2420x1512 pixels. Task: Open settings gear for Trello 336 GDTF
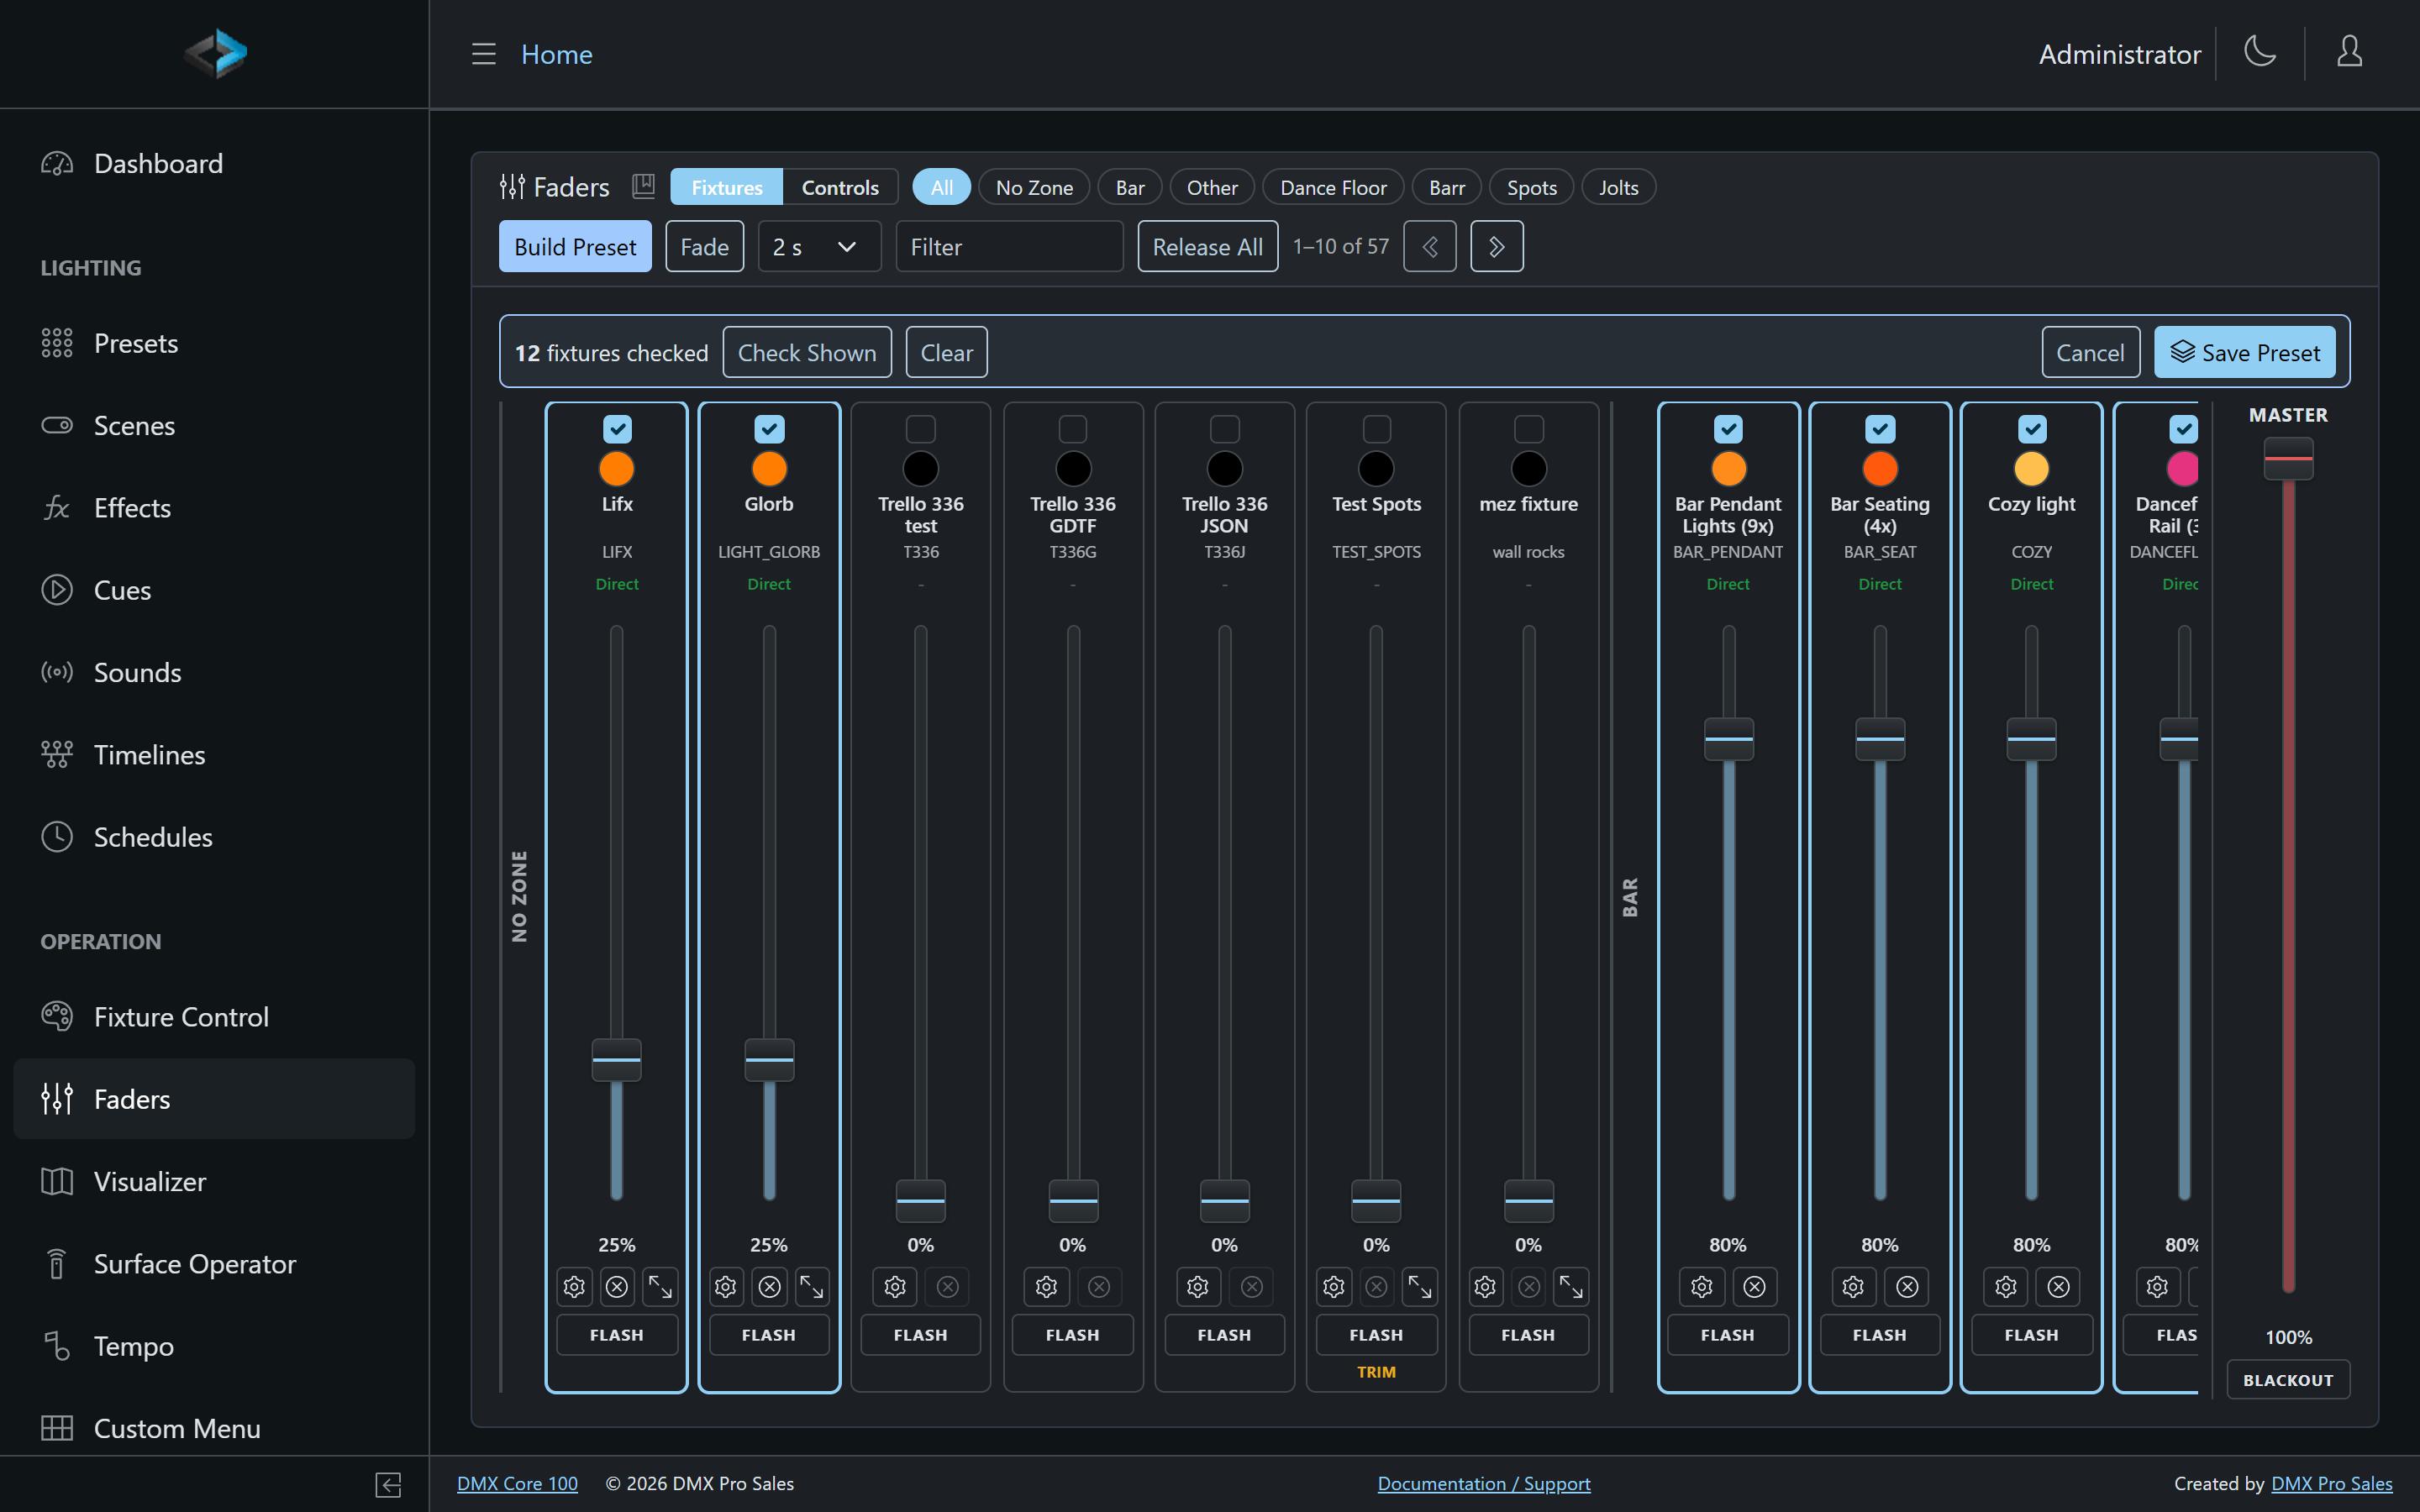1047,1286
